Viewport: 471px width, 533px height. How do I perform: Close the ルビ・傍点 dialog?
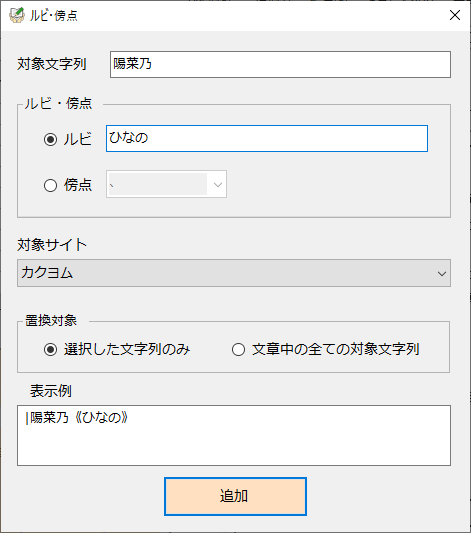pyautogui.click(x=455, y=15)
